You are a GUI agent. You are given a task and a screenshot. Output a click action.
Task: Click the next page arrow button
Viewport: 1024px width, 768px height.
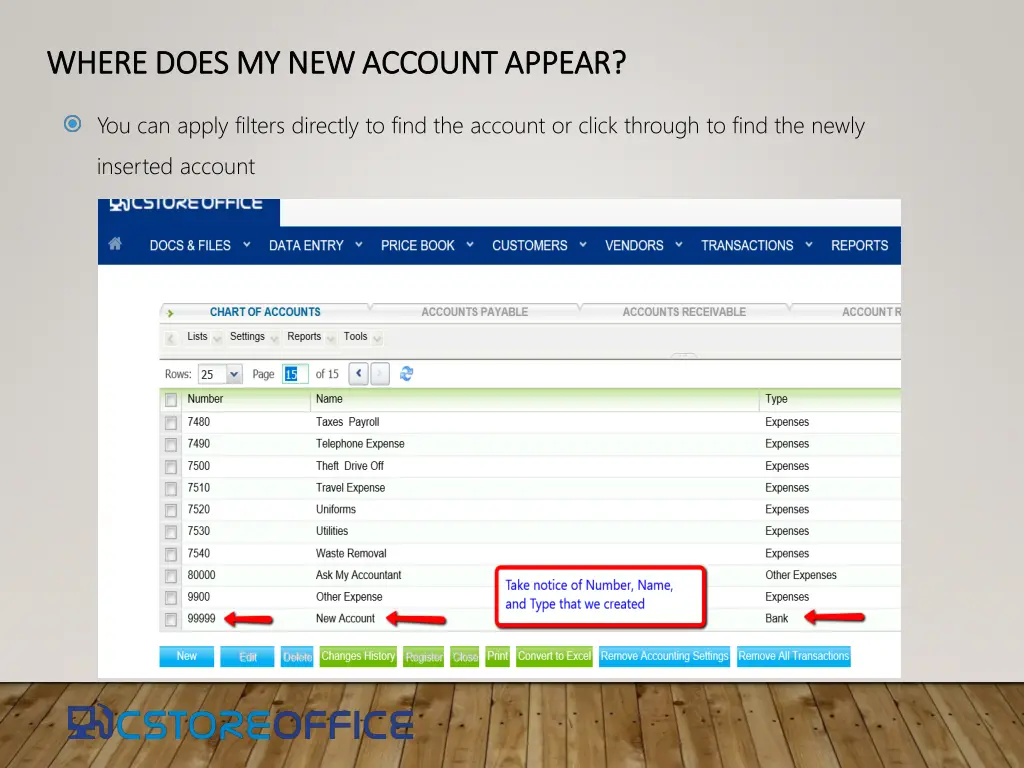coord(381,374)
